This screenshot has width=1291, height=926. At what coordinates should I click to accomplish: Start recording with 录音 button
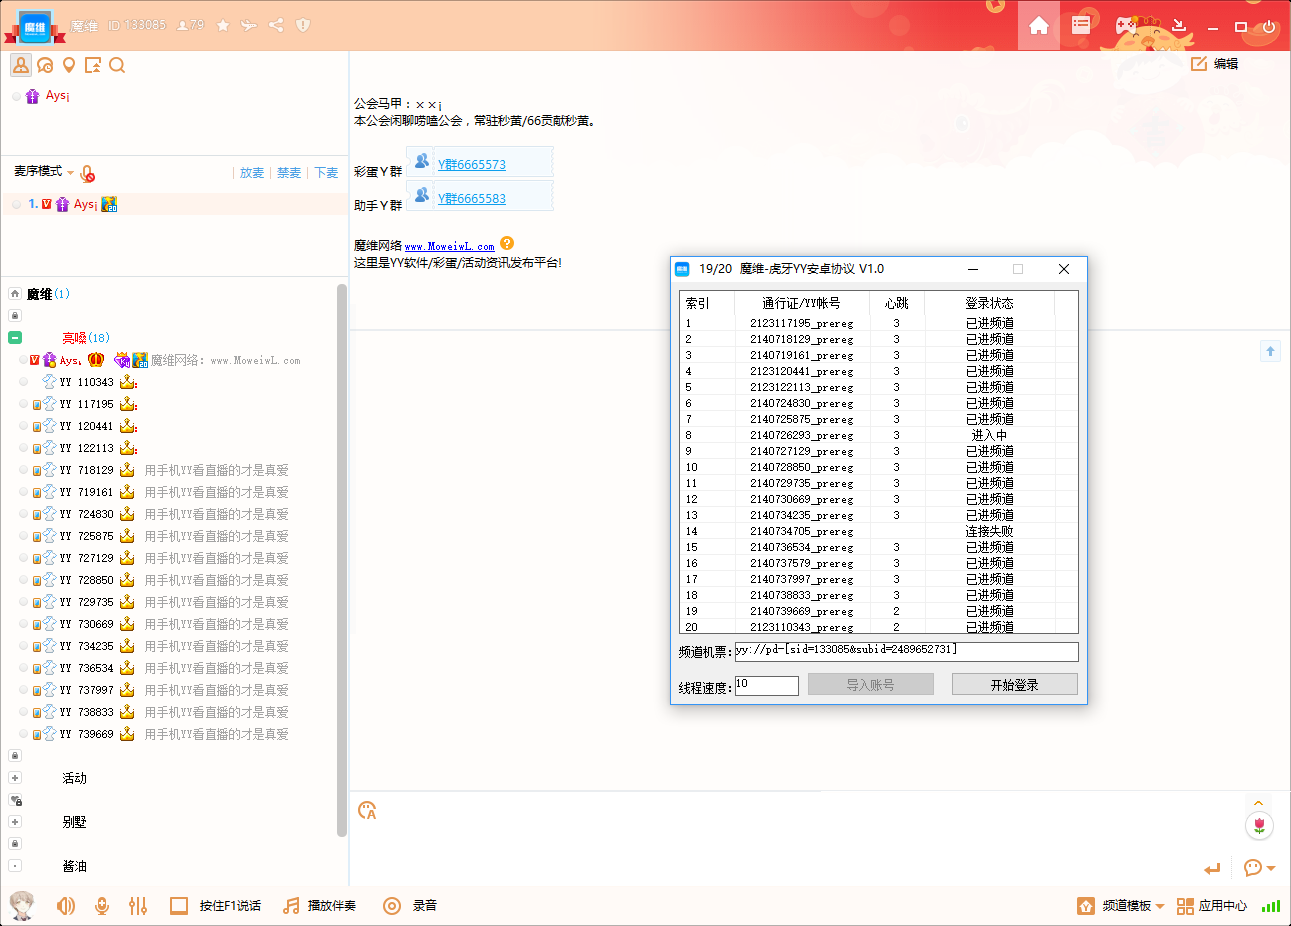(x=411, y=906)
